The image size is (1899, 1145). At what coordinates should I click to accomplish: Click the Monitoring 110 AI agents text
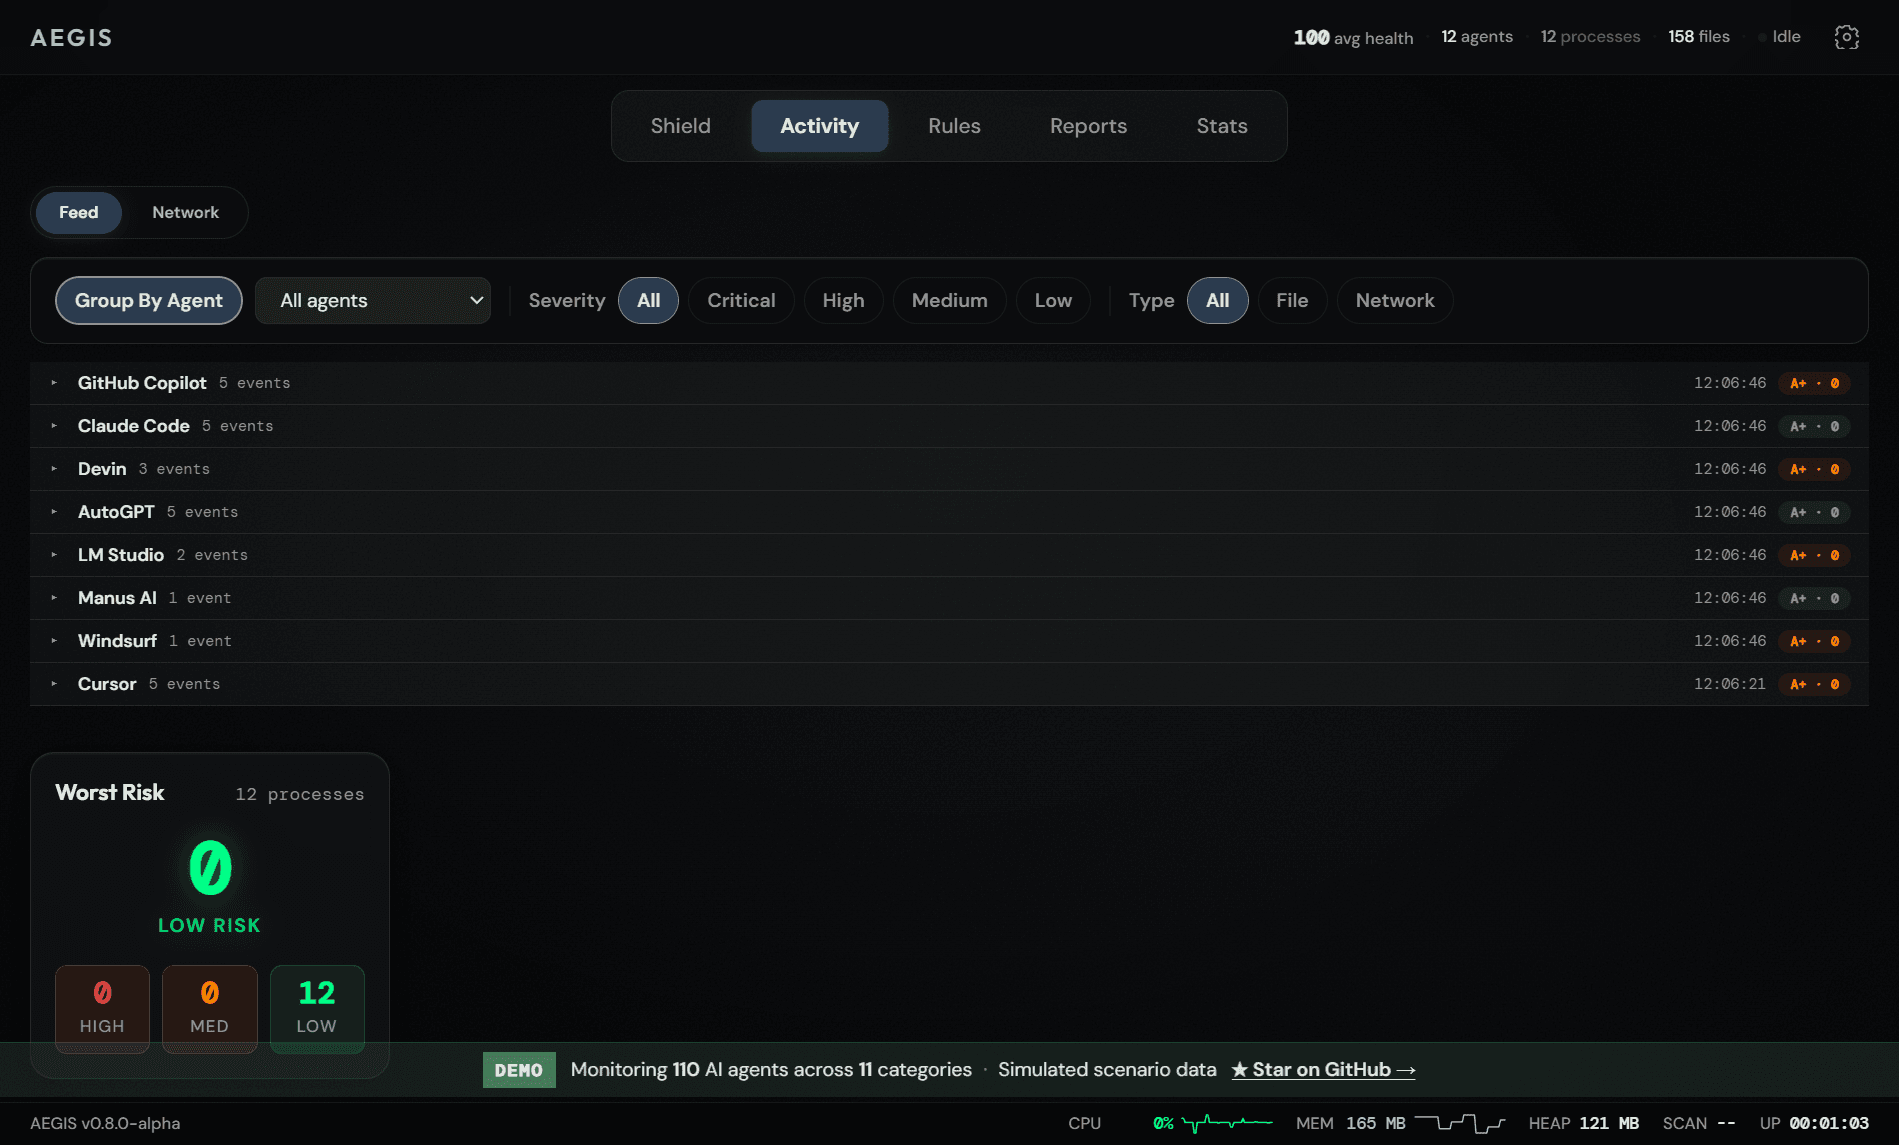(771, 1070)
